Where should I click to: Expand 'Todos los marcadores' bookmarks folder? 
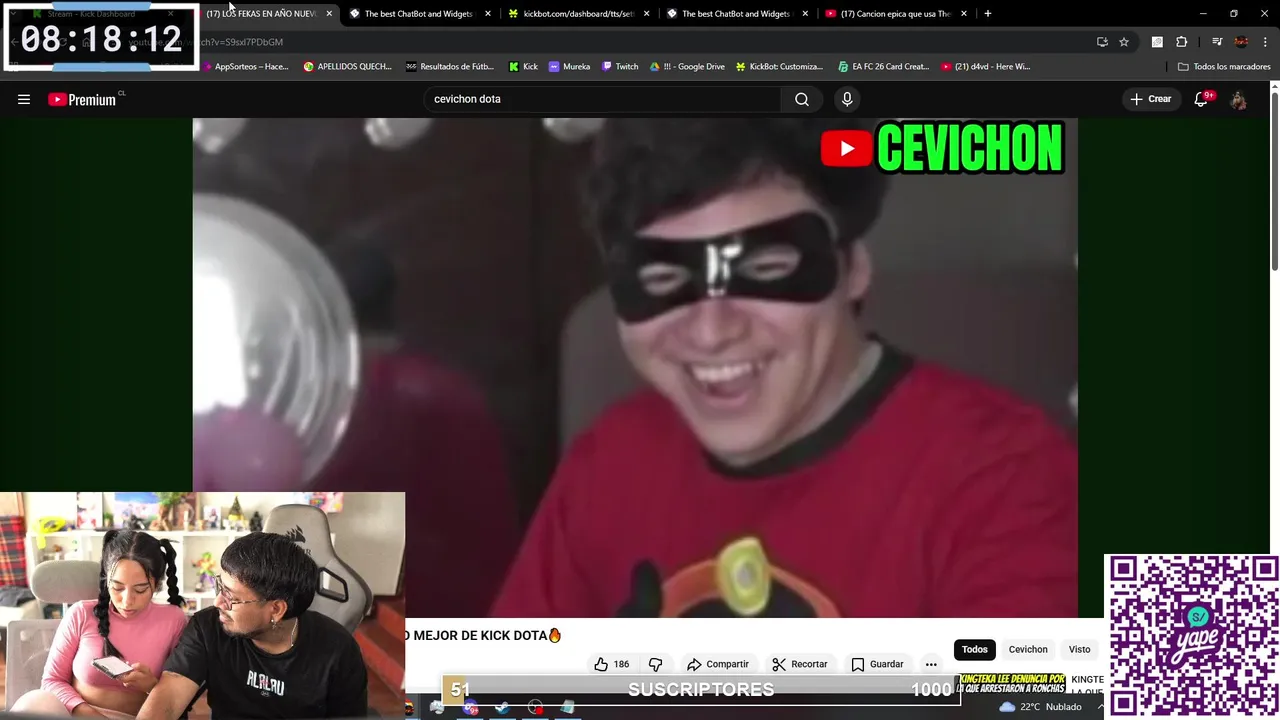tap(1224, 67)
